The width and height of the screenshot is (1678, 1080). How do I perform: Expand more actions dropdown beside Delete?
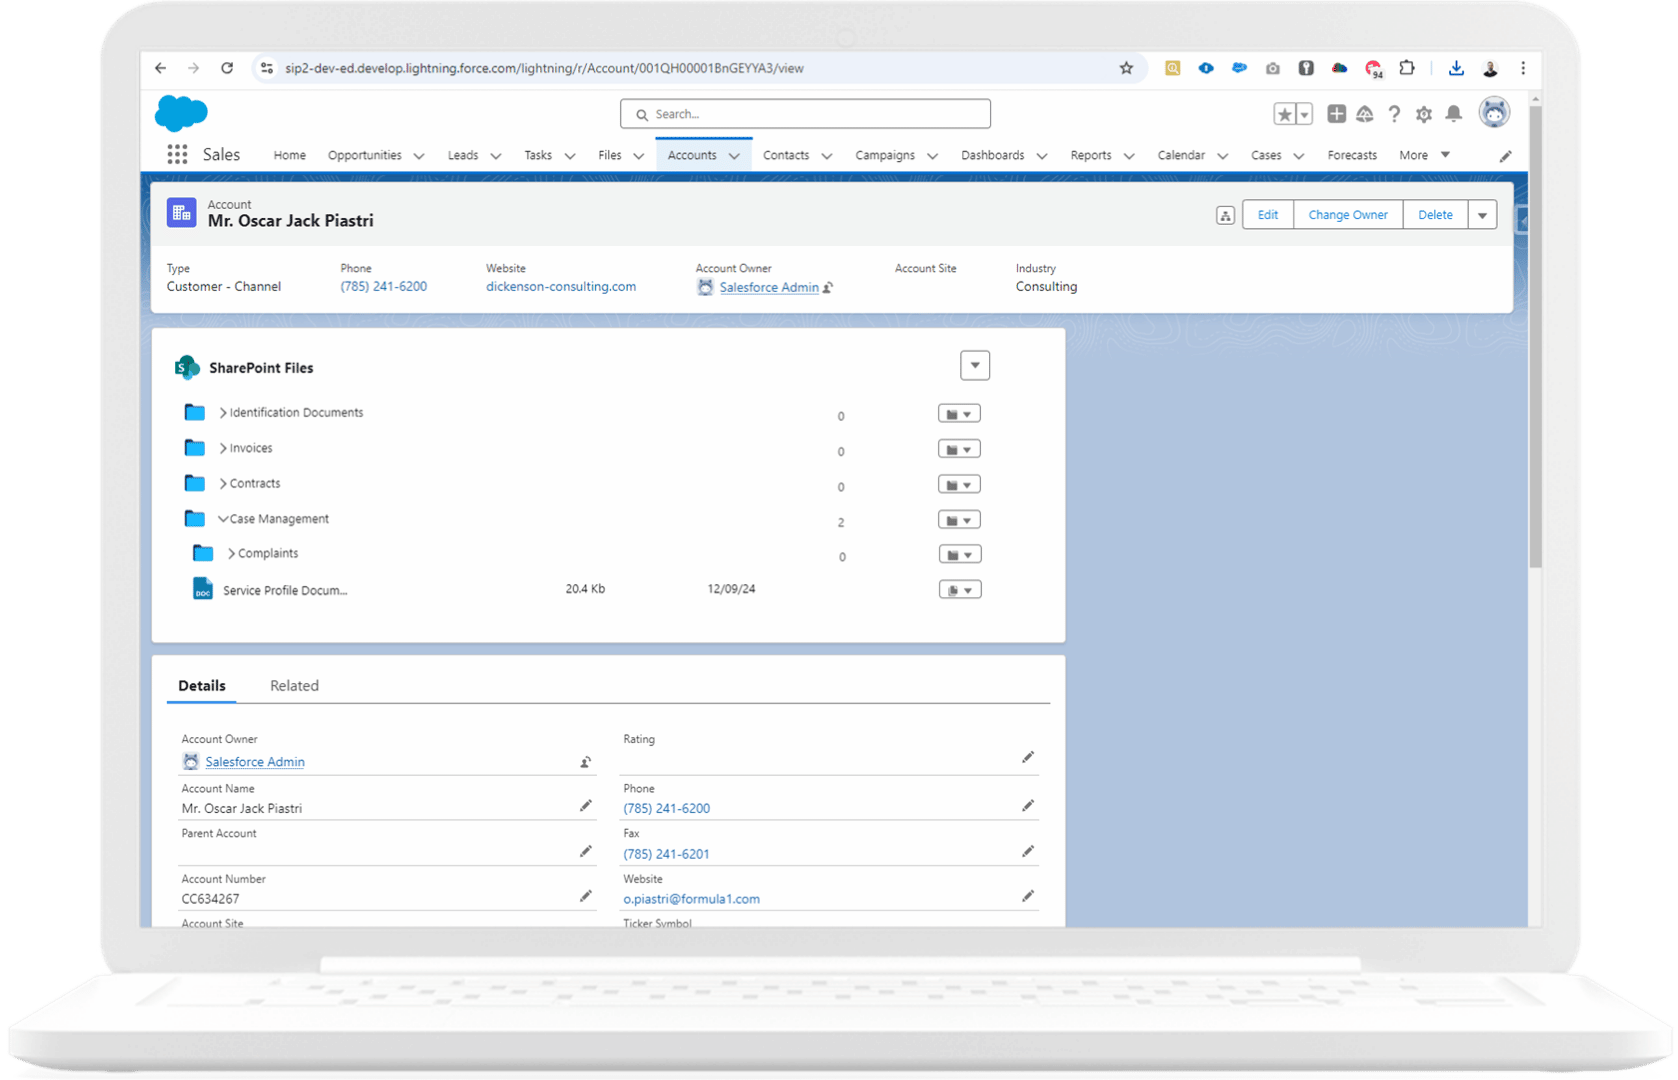[1482, 216]
